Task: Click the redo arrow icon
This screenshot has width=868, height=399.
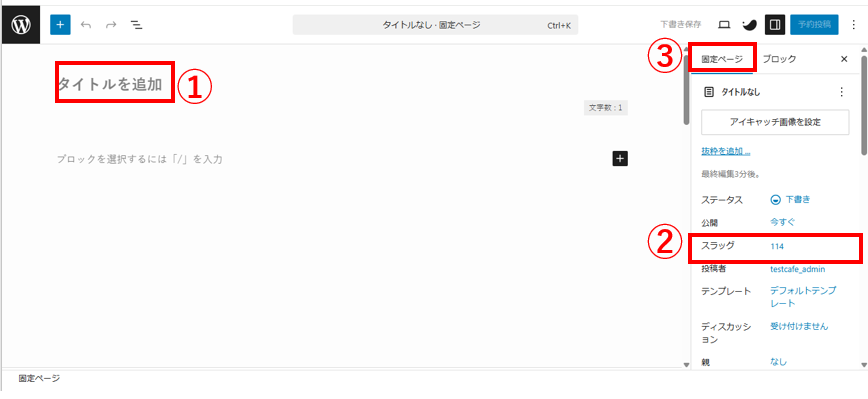Action: pyautogui.click(x=111, y=25)
